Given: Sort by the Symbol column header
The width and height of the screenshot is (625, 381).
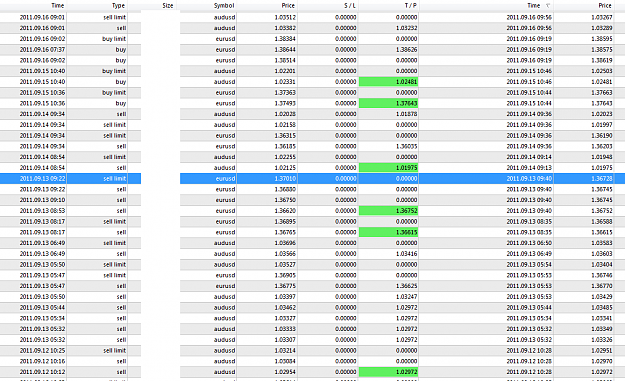Looking at the screenshot, I should [224, 6].
